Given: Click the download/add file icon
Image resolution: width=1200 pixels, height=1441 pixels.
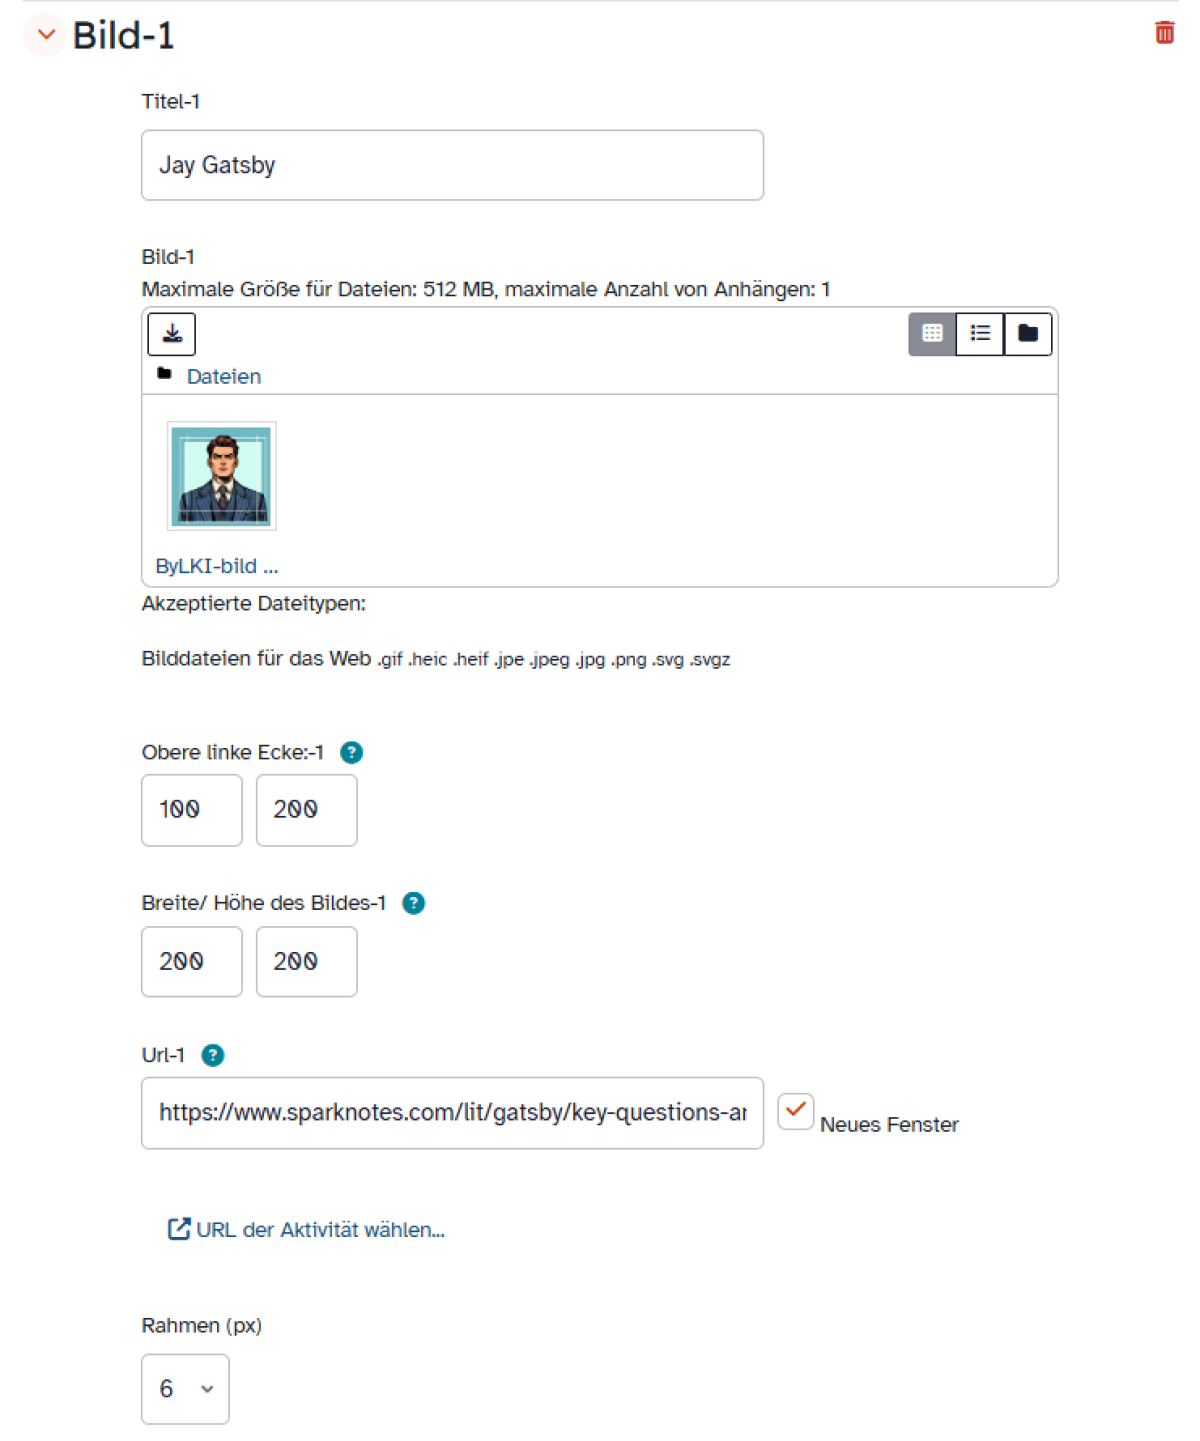Looking at the screenshot, I should pyautogui.click(x=172, y=334).
